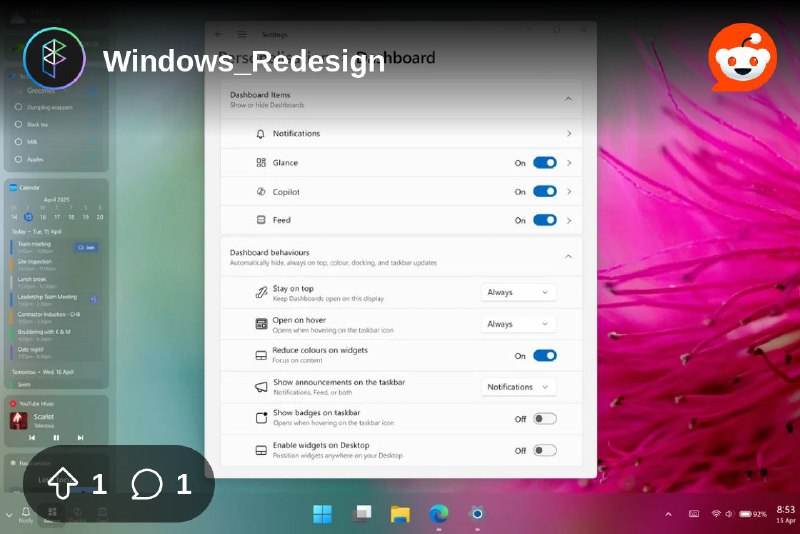Click the Feed icon in Settings list

pyautogui.click(x=261, y=220)
